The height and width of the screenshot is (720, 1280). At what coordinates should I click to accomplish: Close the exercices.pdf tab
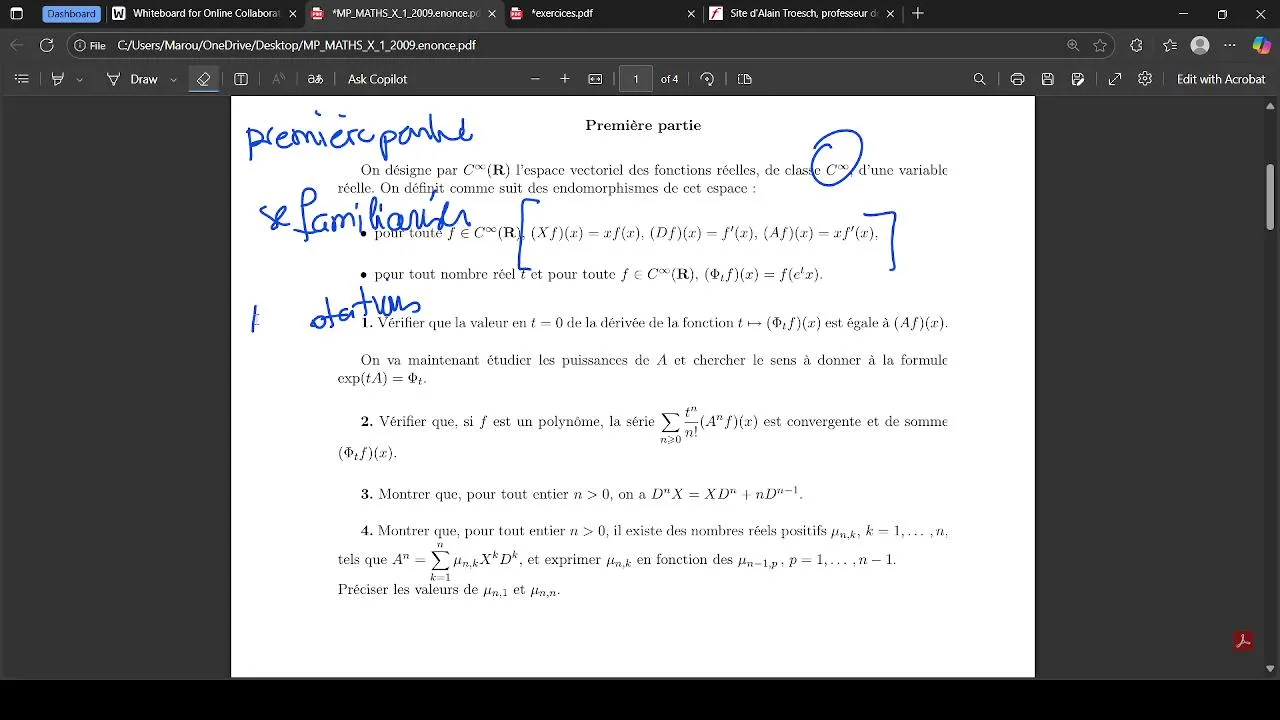click(691, 14)
